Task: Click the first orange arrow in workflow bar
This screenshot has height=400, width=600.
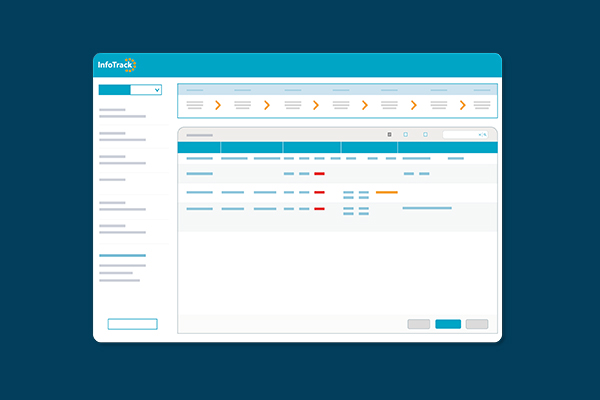Action: pyautogui.click(x=218, y=104)
